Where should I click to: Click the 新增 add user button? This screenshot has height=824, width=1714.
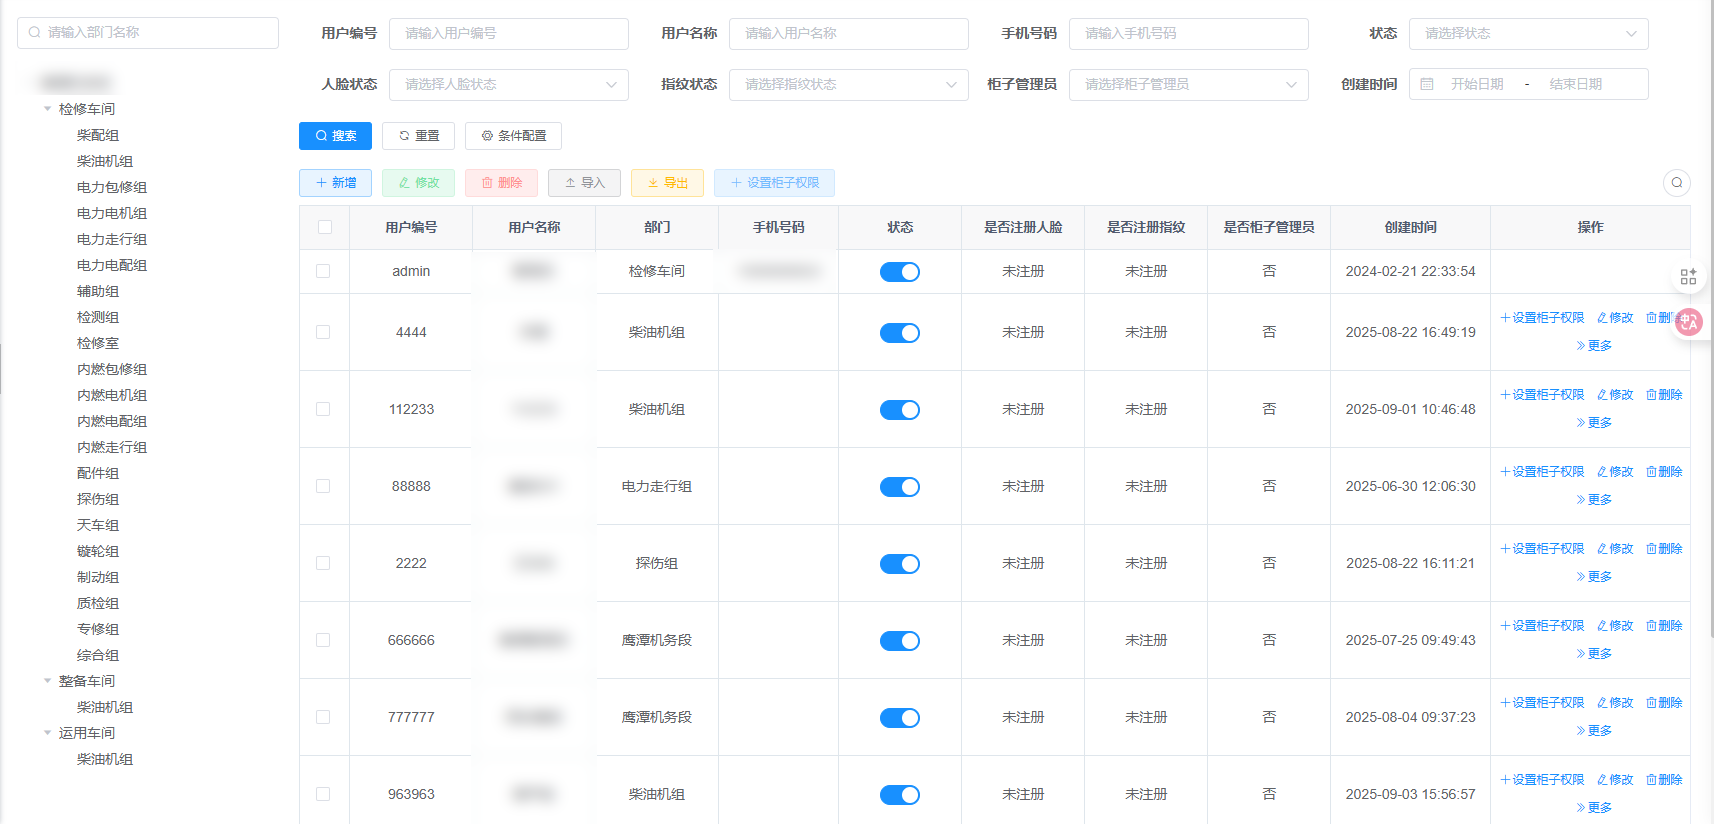click(335, 183)
